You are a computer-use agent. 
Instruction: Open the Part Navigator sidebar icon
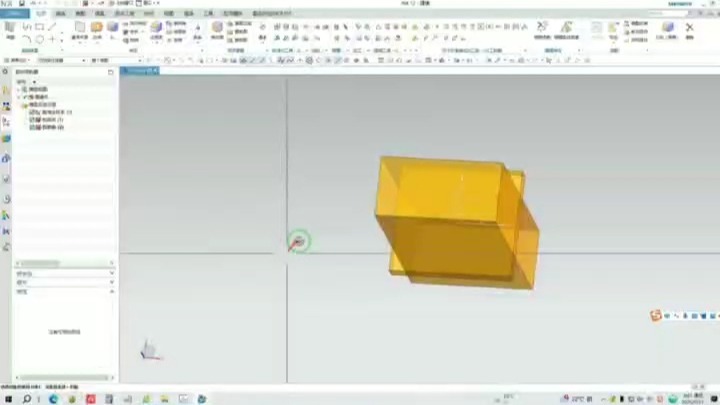[6, 122]
